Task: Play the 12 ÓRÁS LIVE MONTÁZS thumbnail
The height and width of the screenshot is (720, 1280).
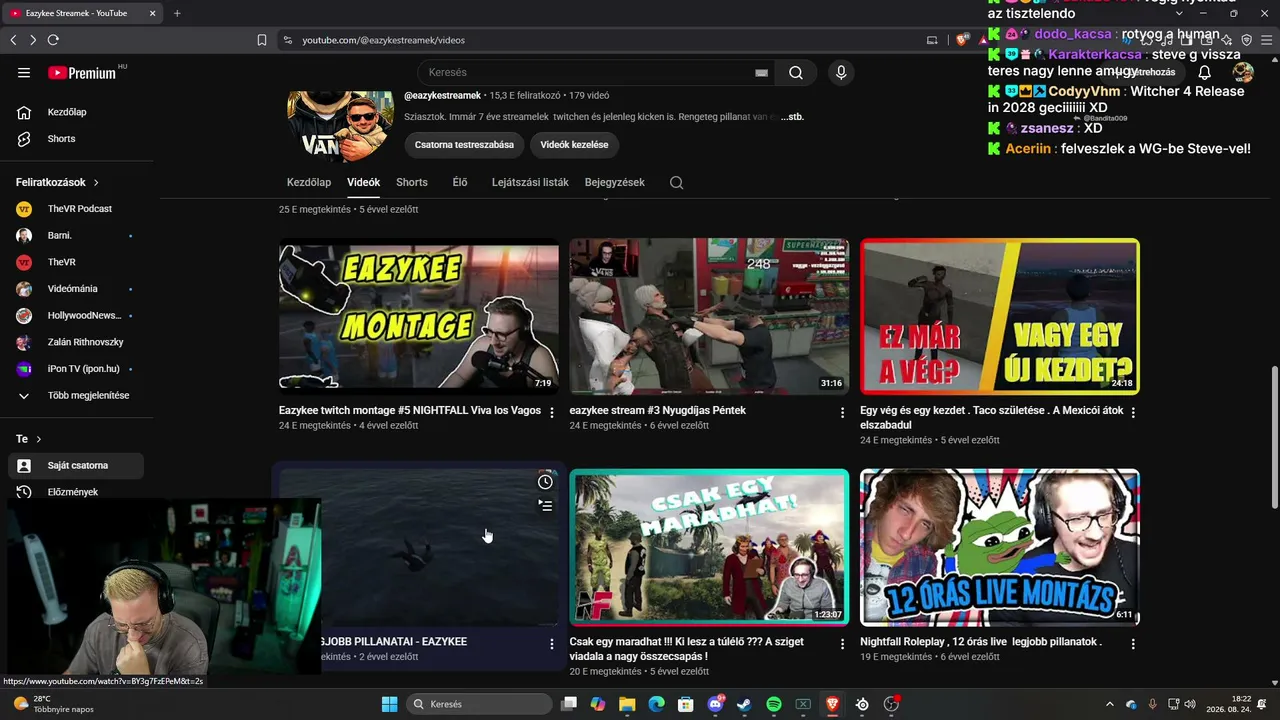Action: pos(1000,547)
